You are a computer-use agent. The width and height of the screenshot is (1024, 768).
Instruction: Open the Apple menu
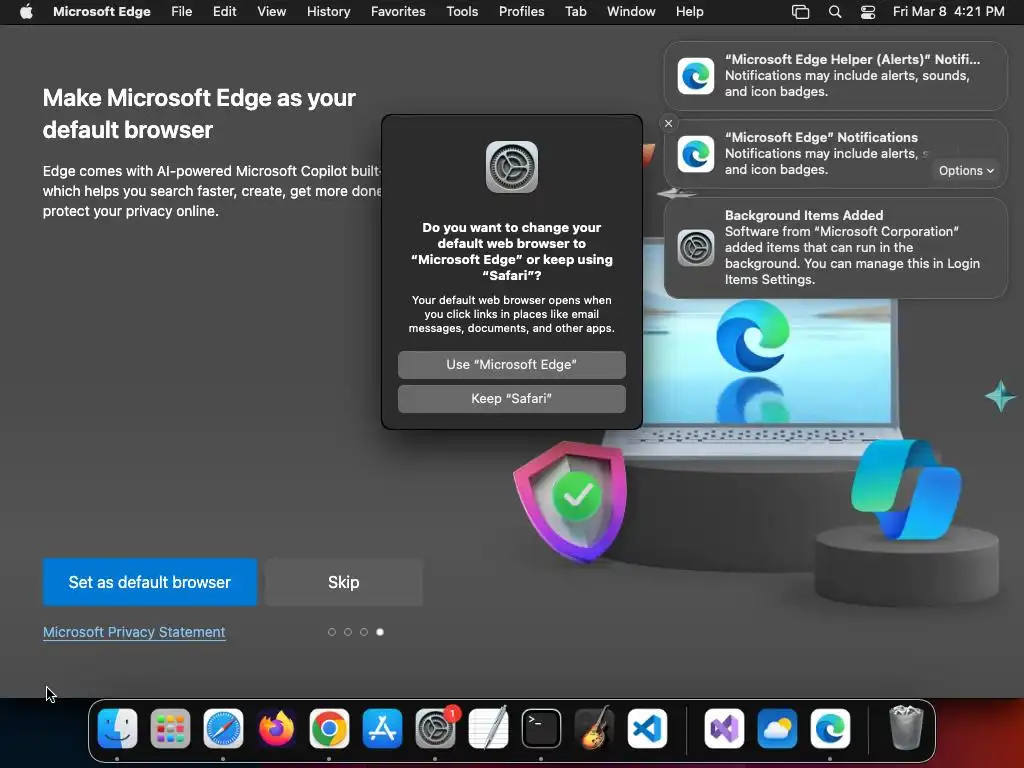tap(26, 12)
